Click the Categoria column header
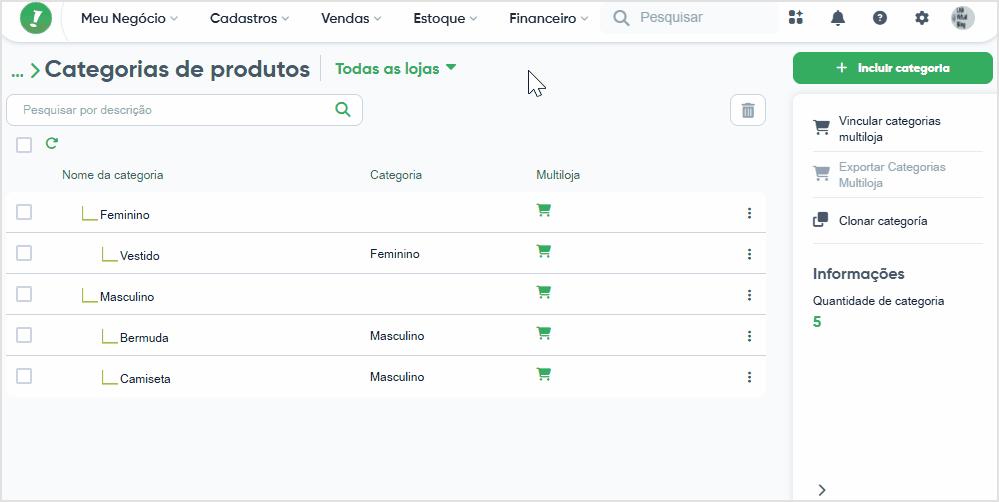Viewport: 999px width, 502px height. pos(396,175)
